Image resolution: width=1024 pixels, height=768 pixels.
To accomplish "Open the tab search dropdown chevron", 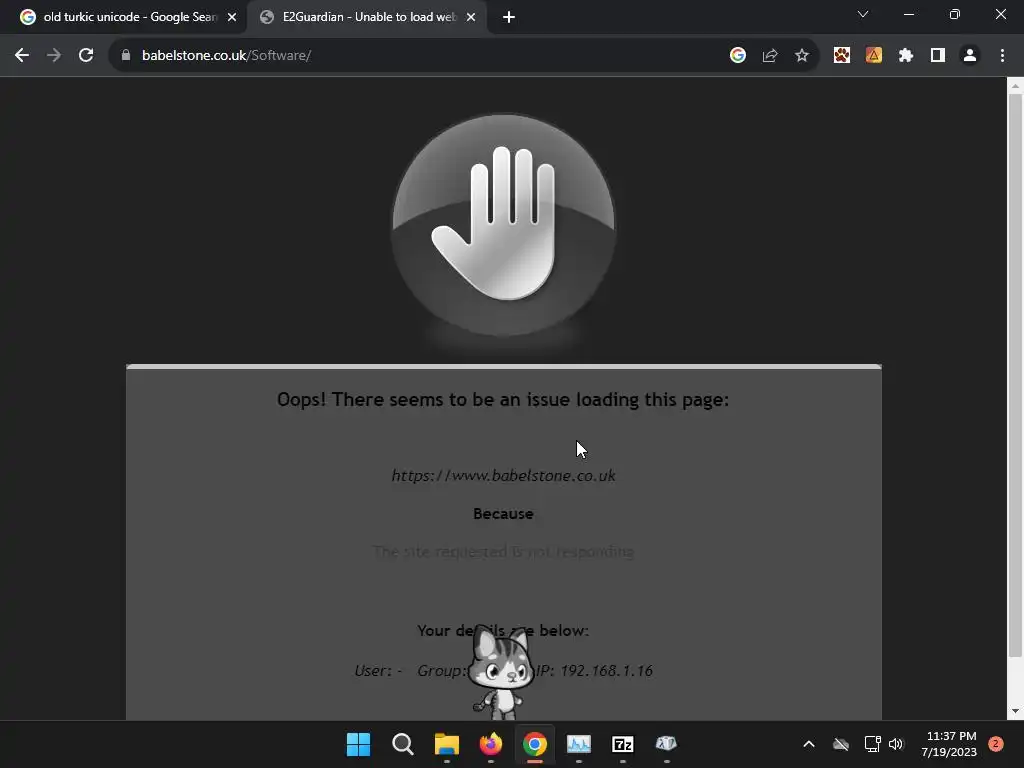I will coord(863,14).
